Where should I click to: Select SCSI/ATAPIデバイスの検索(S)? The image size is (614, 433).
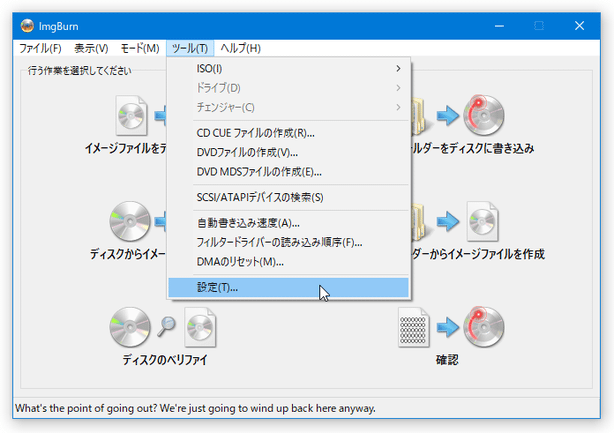click(x=289, y=197)
